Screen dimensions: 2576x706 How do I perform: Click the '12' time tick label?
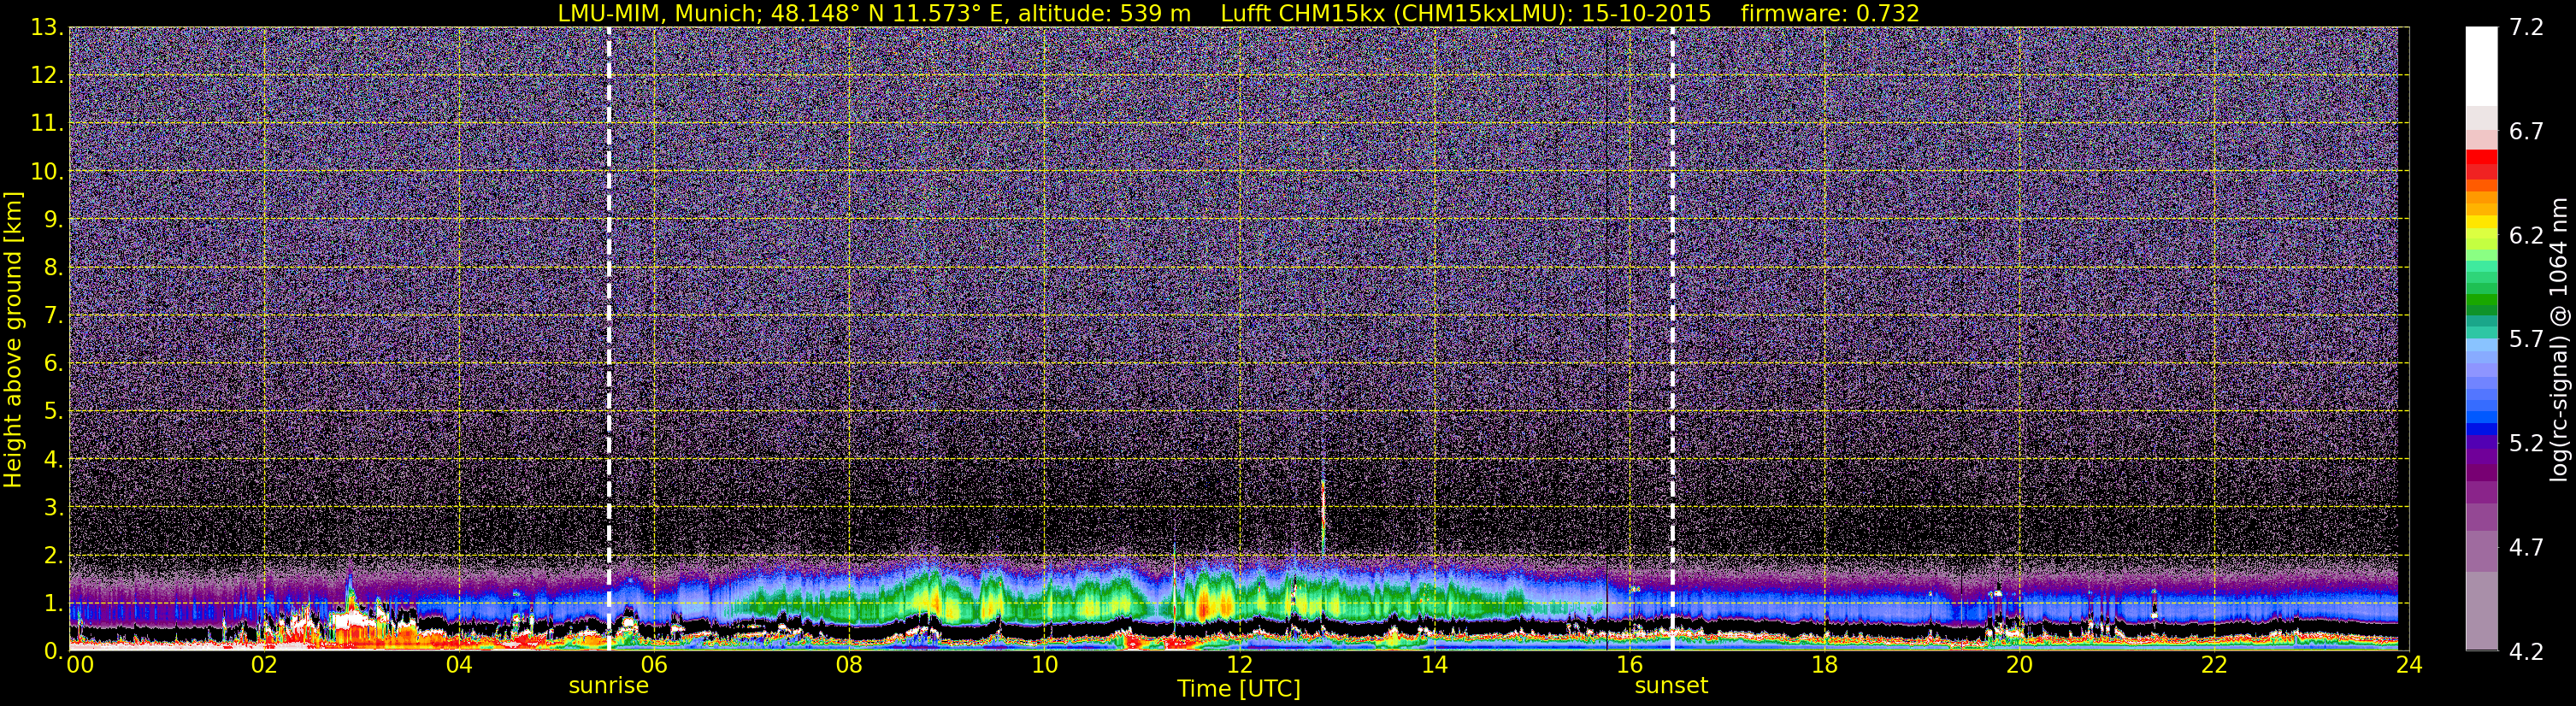(1239, 665)
